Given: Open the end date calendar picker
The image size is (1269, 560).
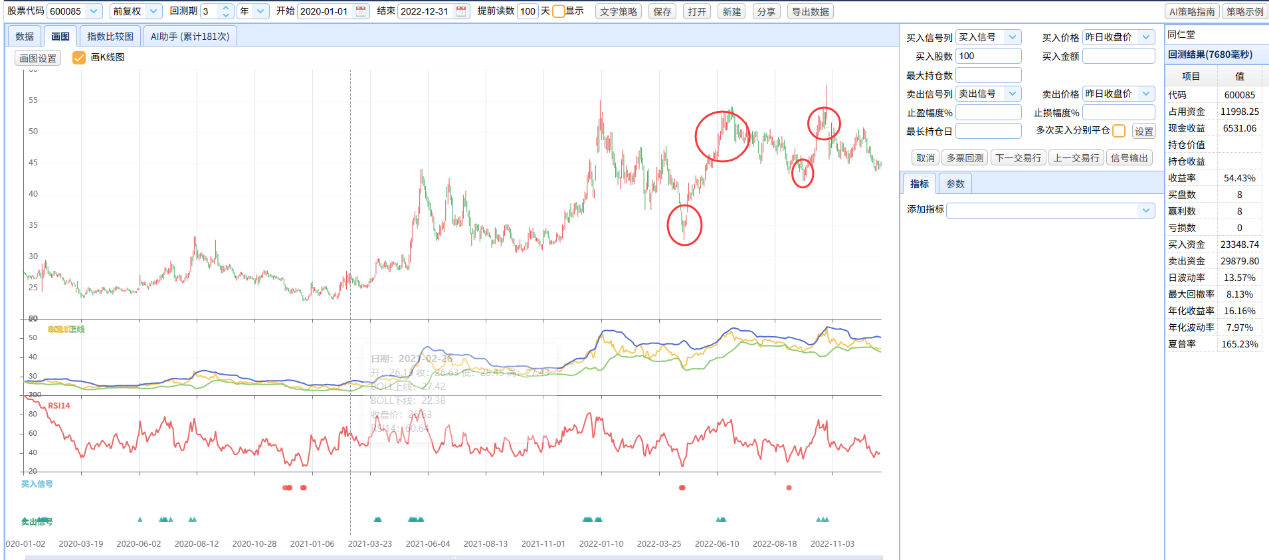Looking at the screenshot, I should (461, 11).
